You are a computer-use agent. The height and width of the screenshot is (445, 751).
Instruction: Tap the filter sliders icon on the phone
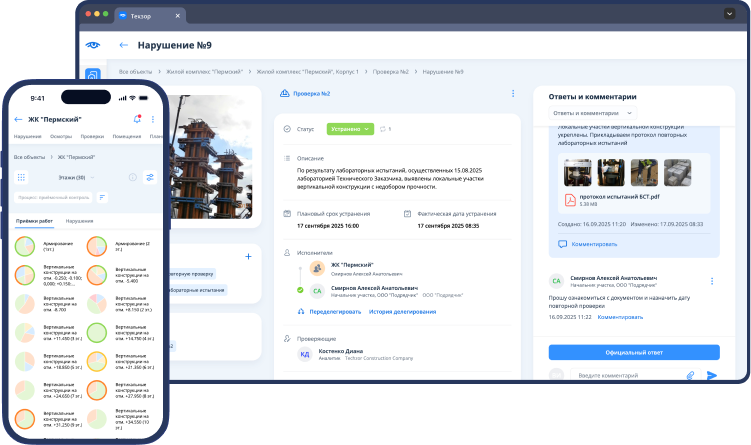click(150, 177)
